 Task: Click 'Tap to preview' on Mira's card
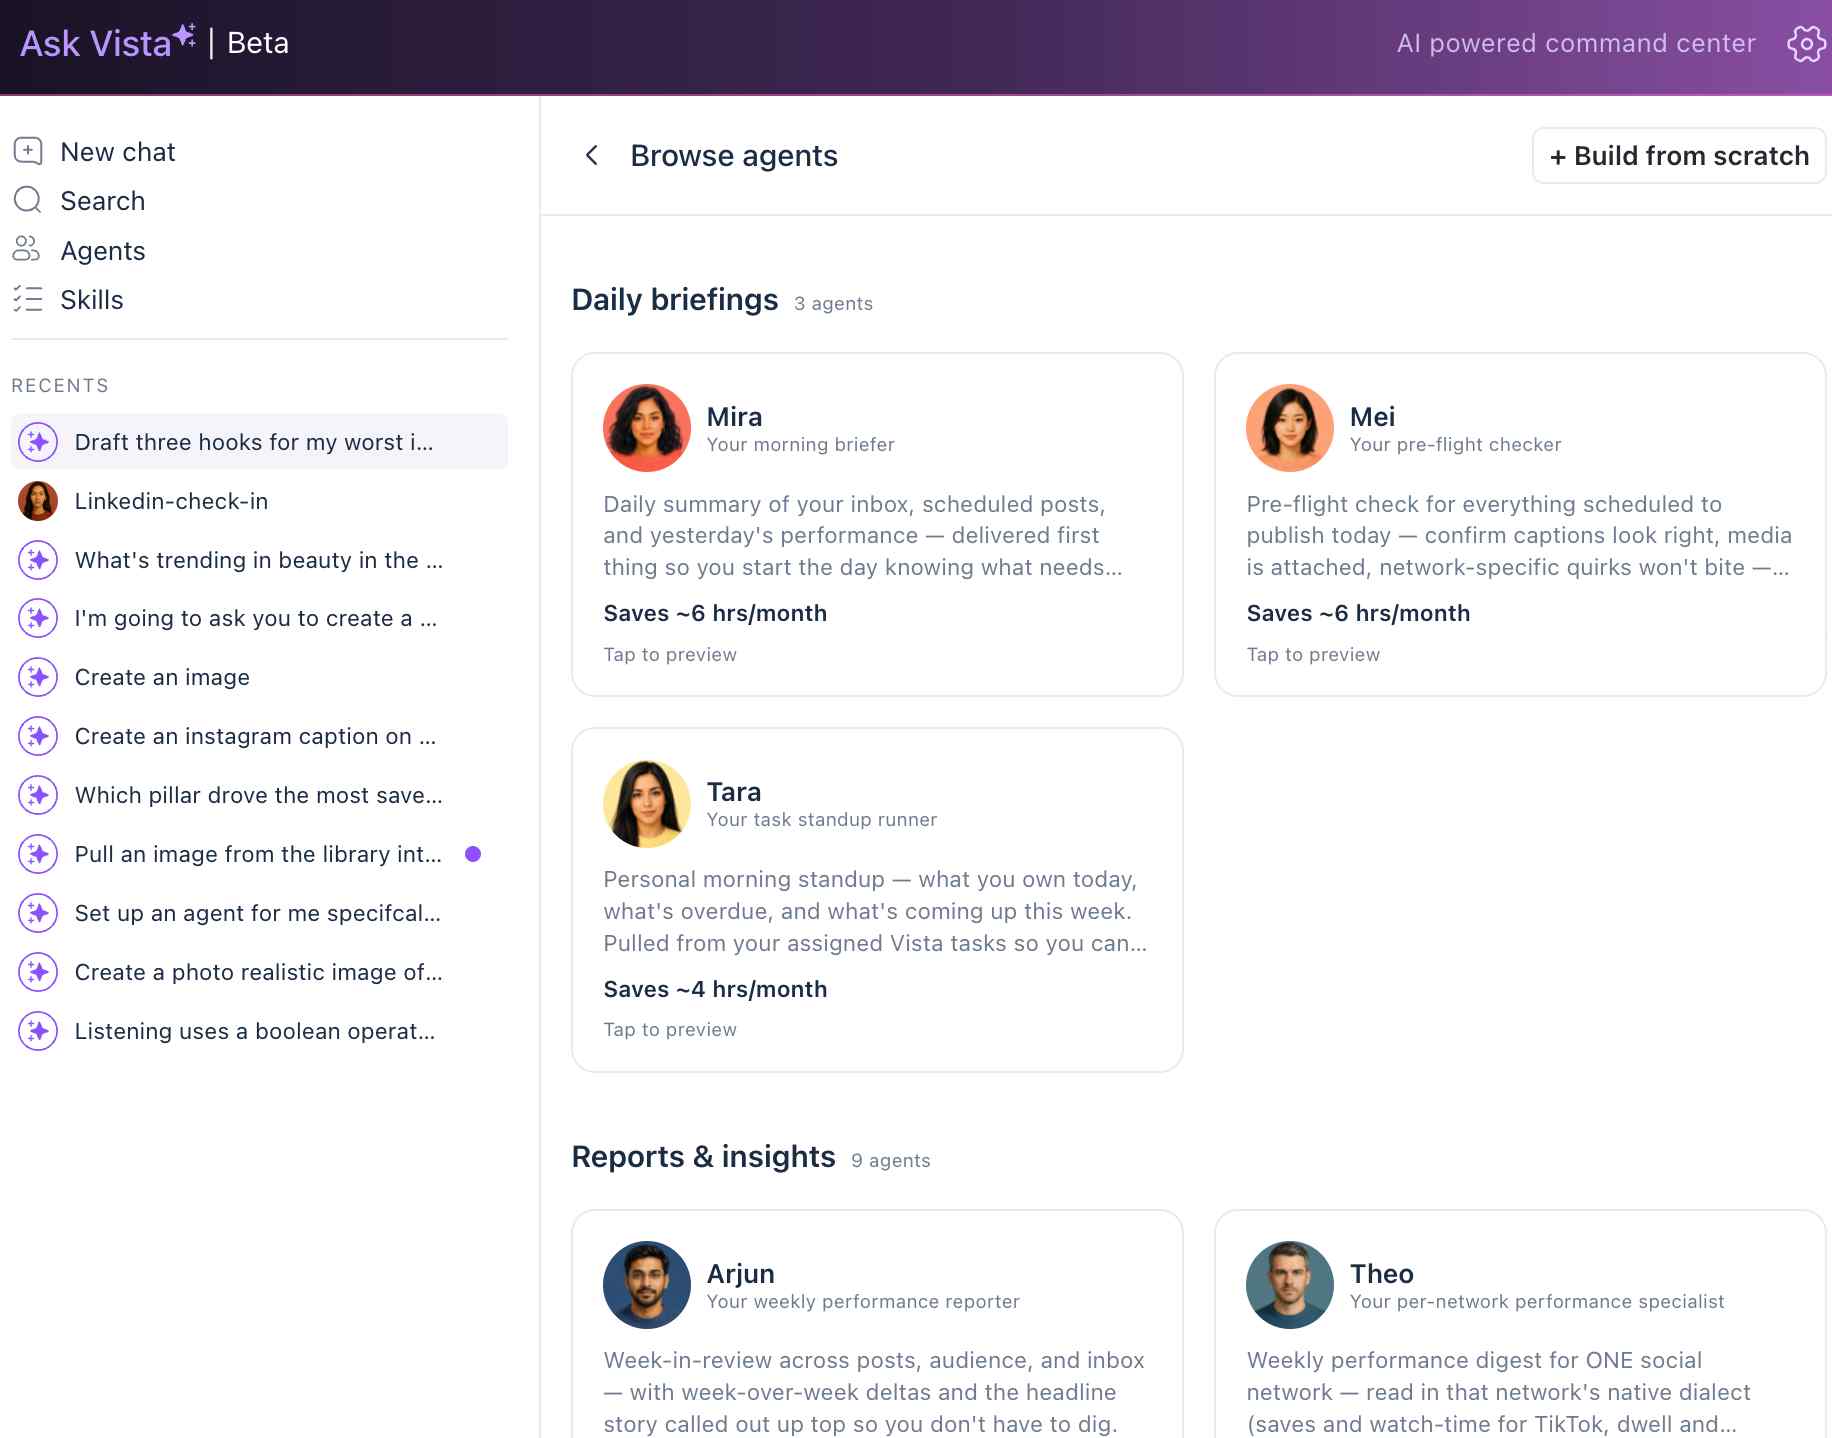tap(670, 654)
